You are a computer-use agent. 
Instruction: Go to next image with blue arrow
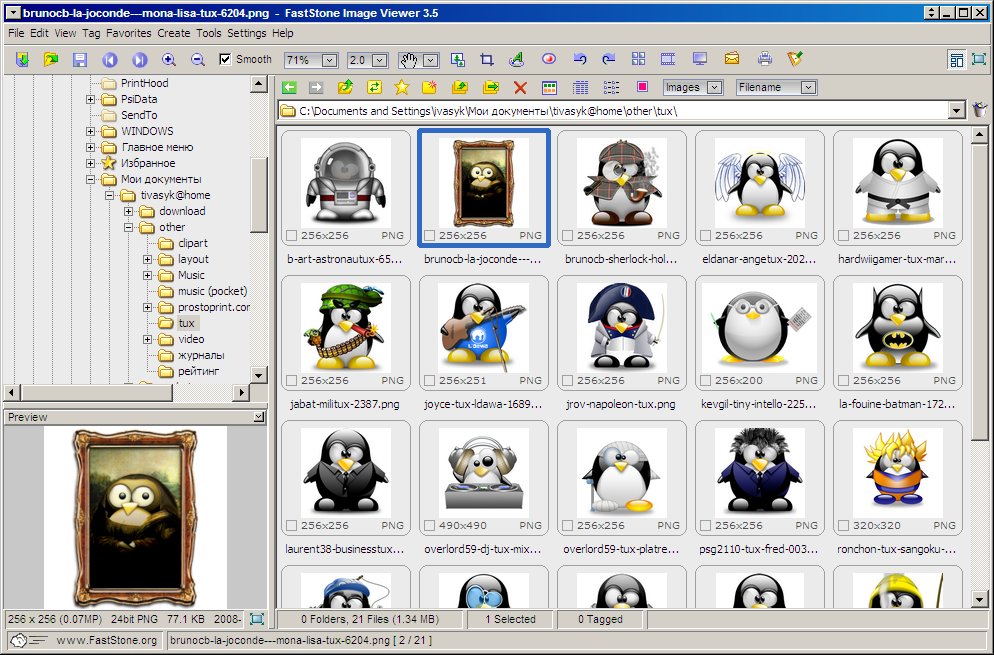[x=139, y=60]
